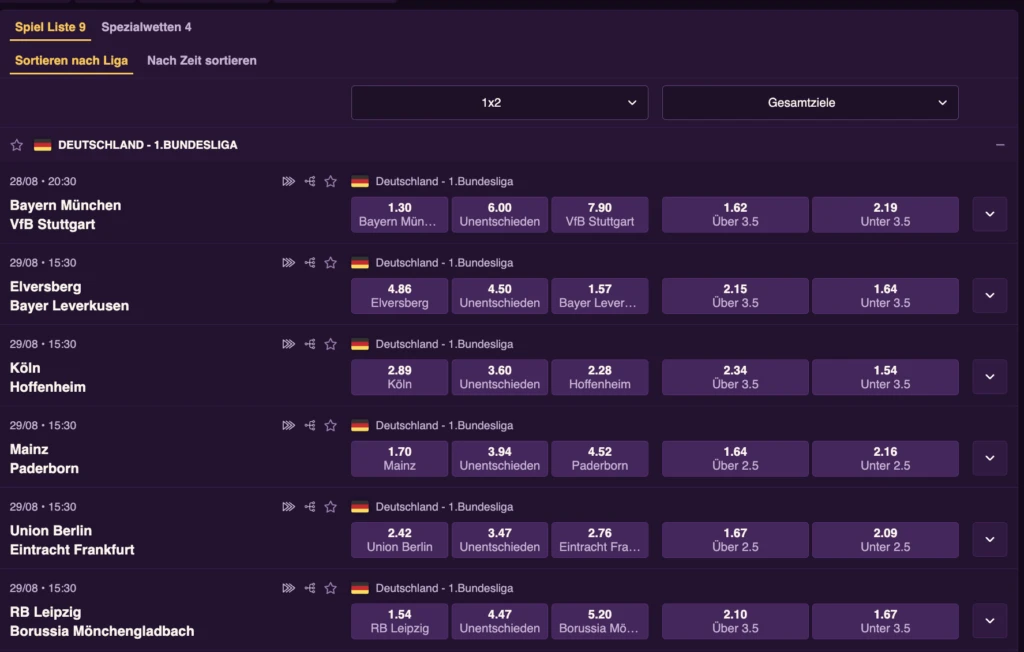Screen dimensions: 1024x652
Task: Open Paderborn team name in match row
Action: click(44, 468)
